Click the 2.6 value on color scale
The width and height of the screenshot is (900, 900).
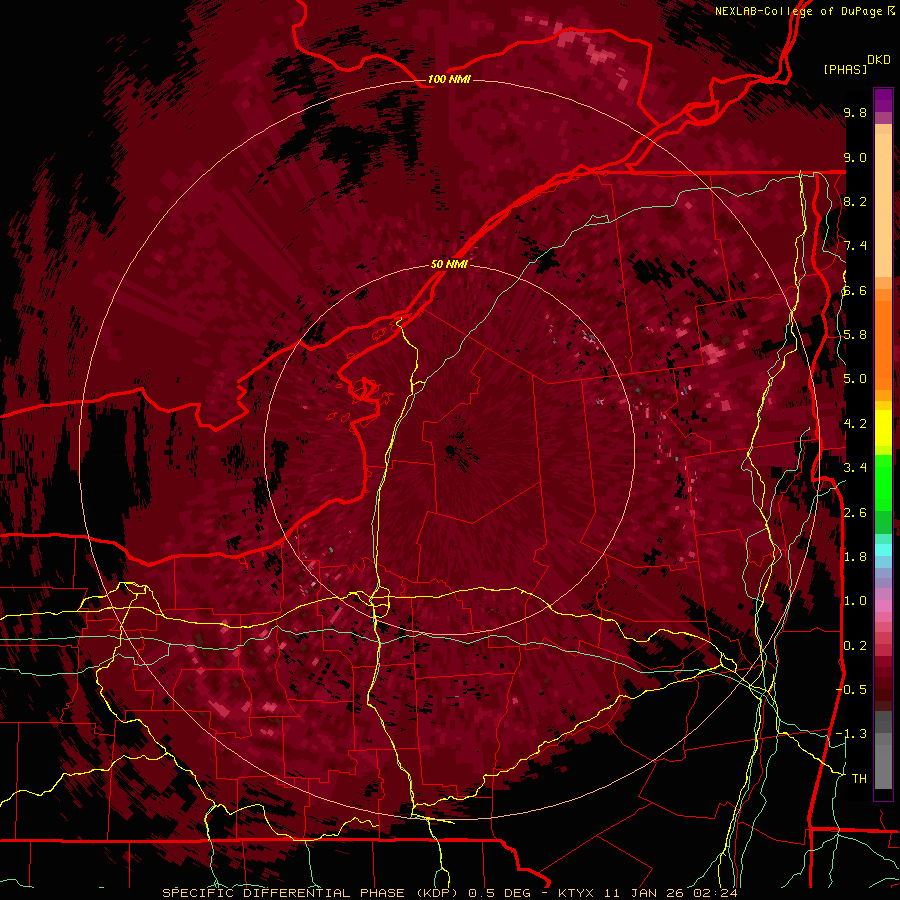click(855, 513)
